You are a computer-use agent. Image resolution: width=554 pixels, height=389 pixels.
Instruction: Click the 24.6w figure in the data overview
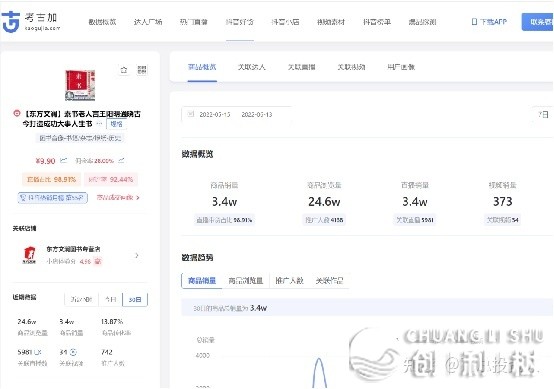pyautogui.click(x=324, y=202)
